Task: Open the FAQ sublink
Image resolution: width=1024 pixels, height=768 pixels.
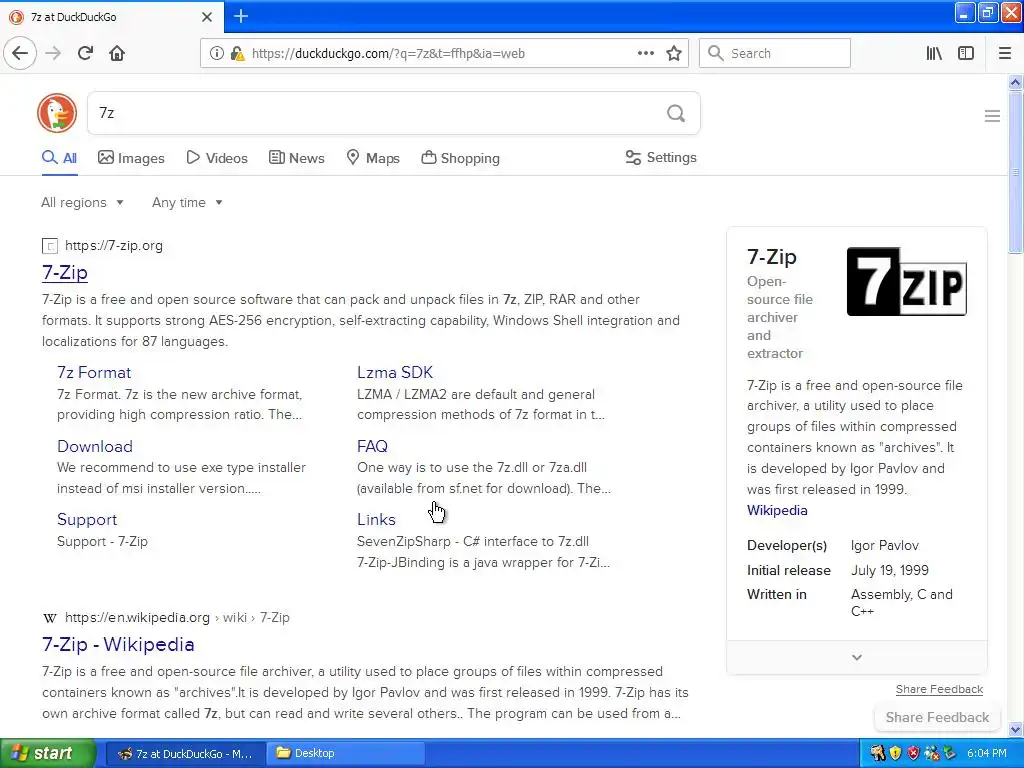Action: tap(372, 446)
